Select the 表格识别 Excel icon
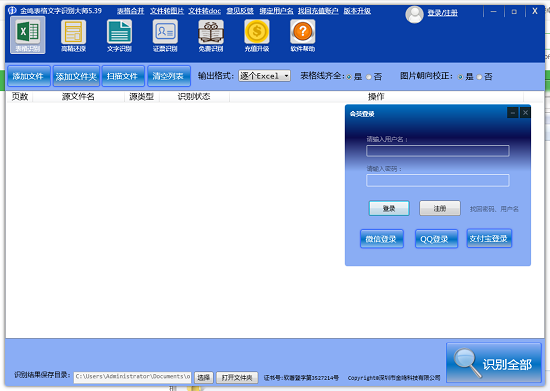The image size is (550, 391). 28,35
